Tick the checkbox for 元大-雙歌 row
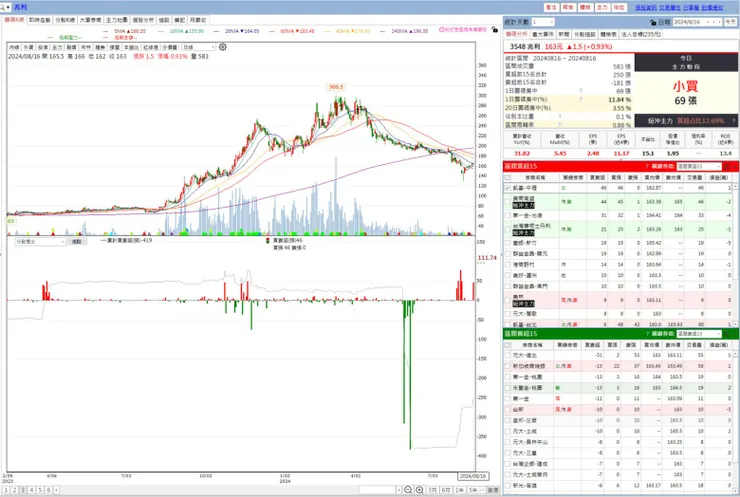 [508, 313]
